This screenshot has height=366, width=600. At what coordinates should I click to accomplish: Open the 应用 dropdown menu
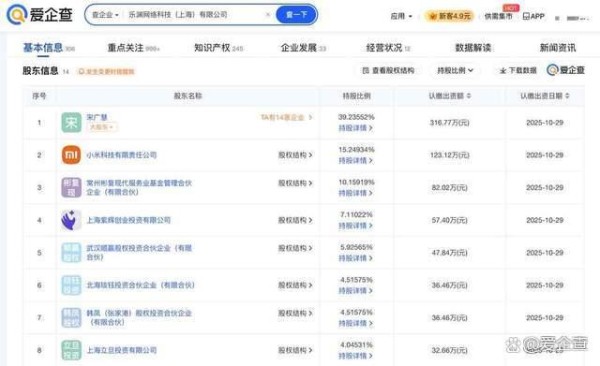point(401,16)
